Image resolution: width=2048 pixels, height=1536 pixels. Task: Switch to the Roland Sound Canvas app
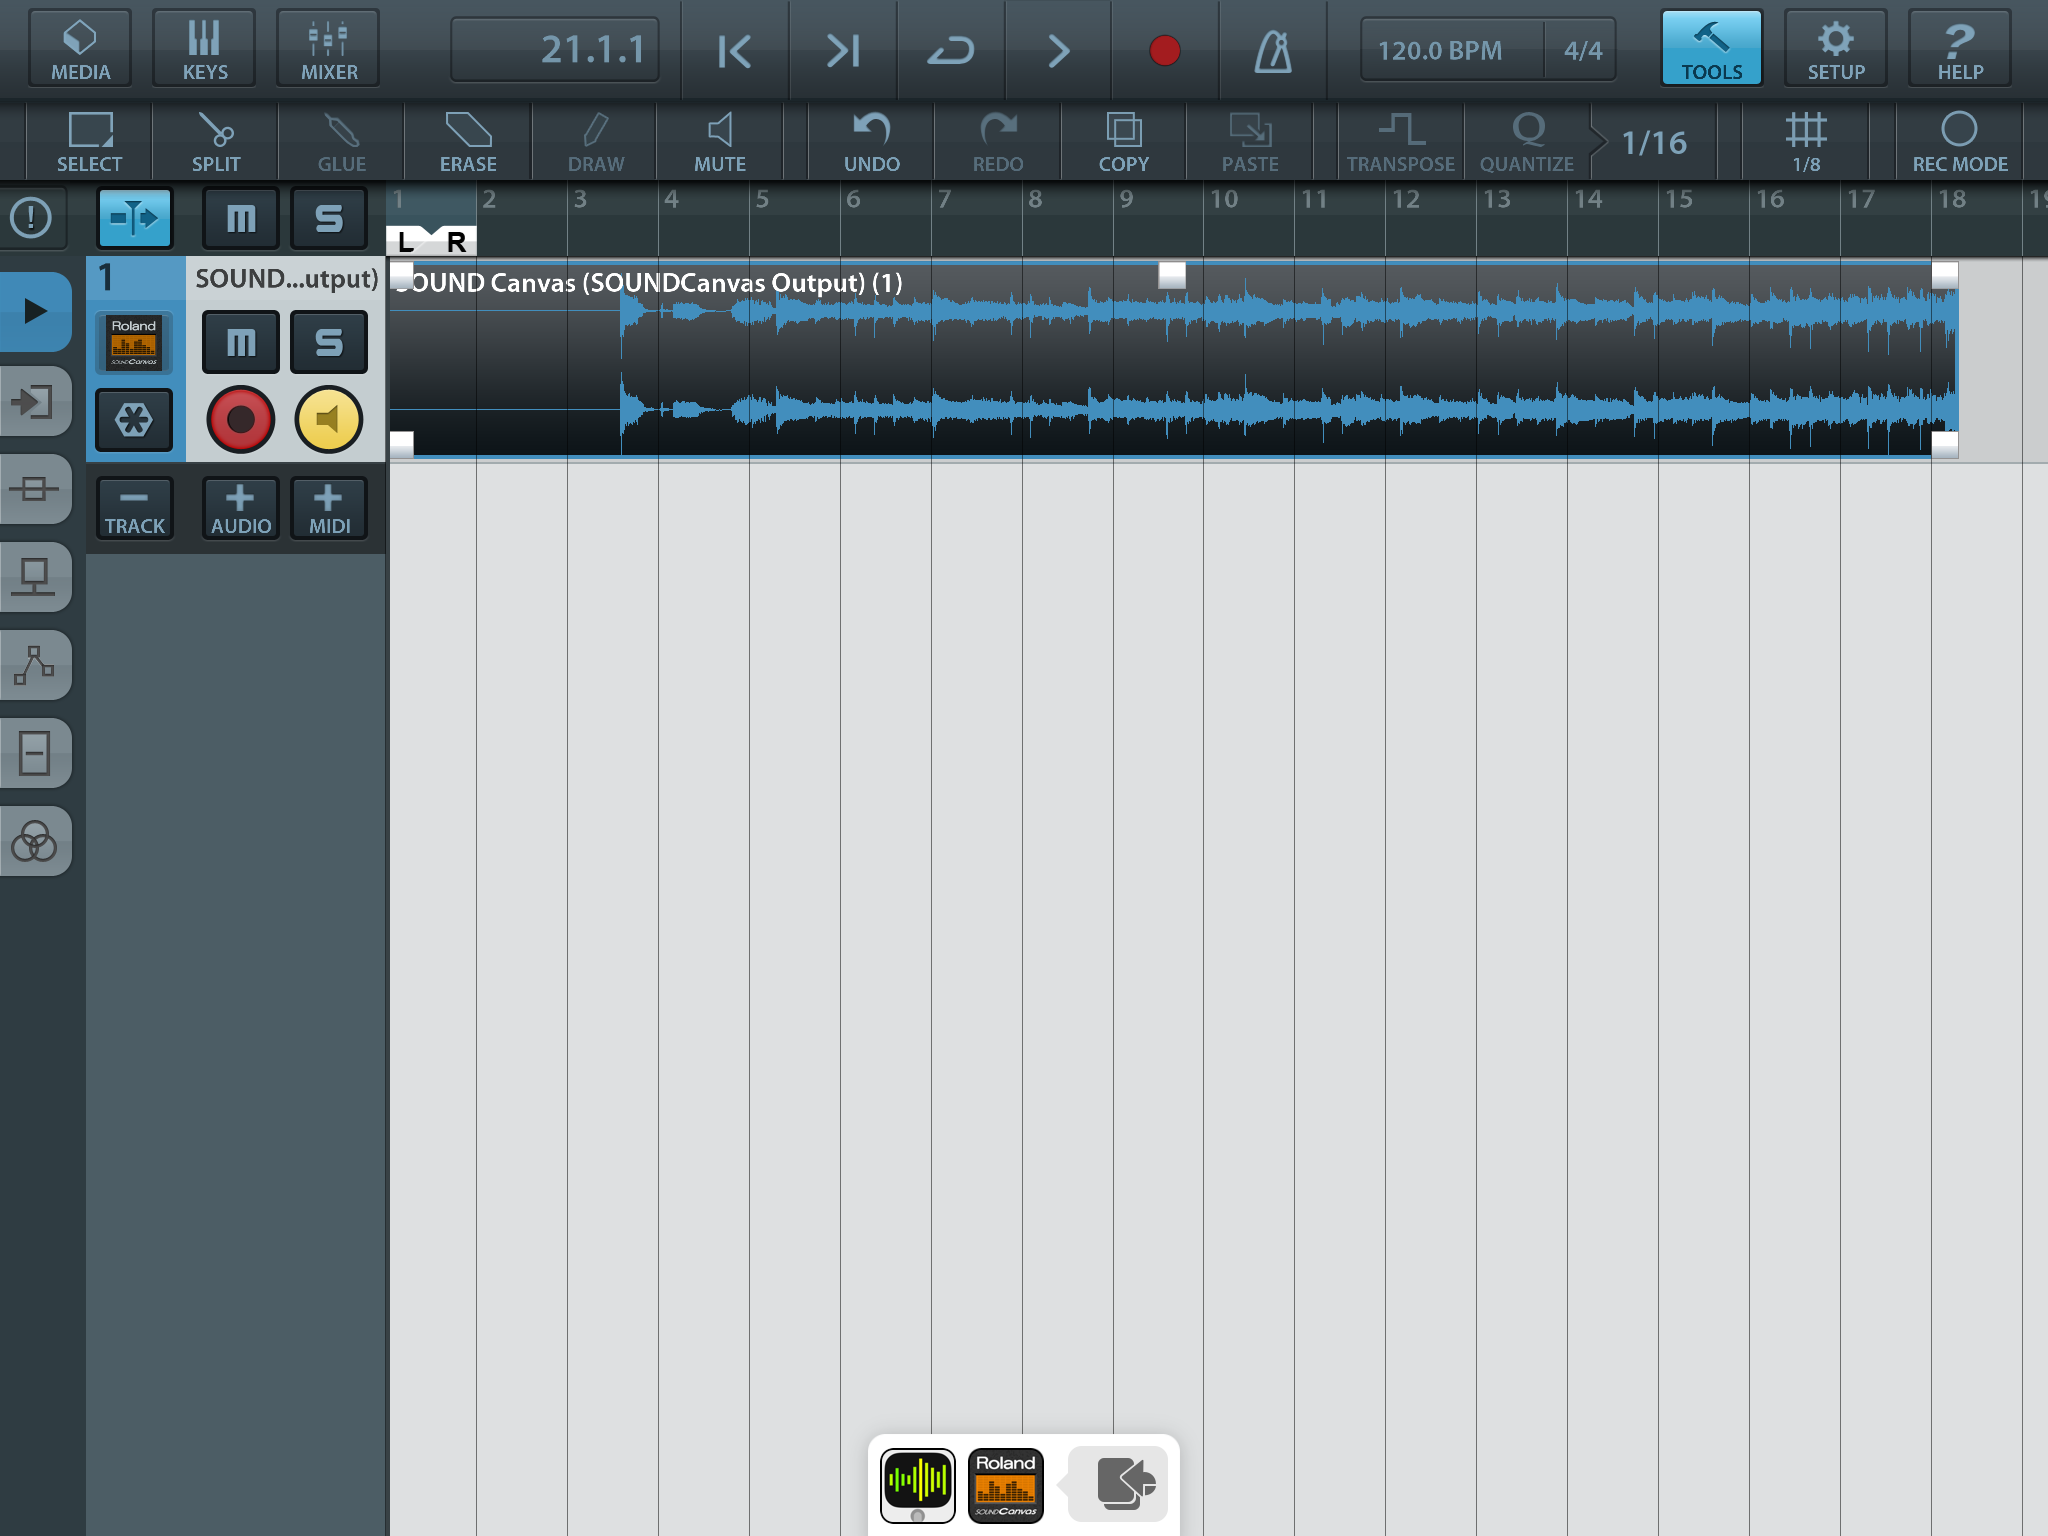pos(1006,1485)
